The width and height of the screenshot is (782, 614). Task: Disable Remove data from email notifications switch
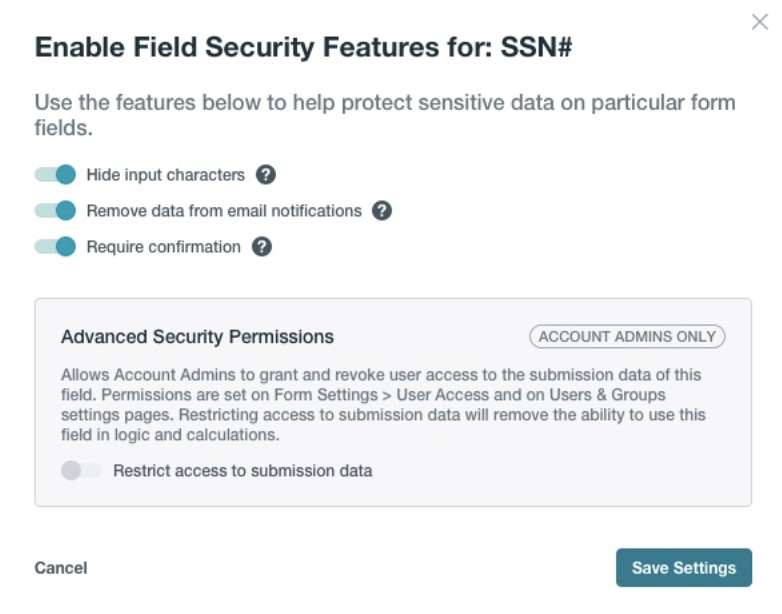click(x=56, y=211)
